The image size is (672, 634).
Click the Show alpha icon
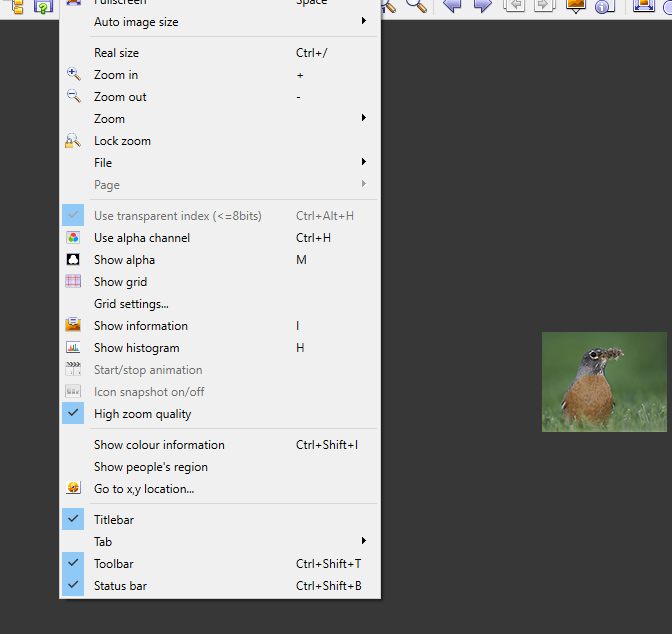pos(73,260)
